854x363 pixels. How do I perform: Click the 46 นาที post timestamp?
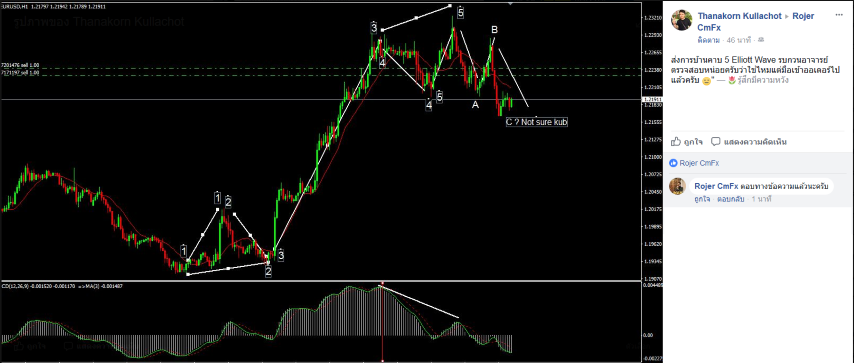tap(739, 40)
